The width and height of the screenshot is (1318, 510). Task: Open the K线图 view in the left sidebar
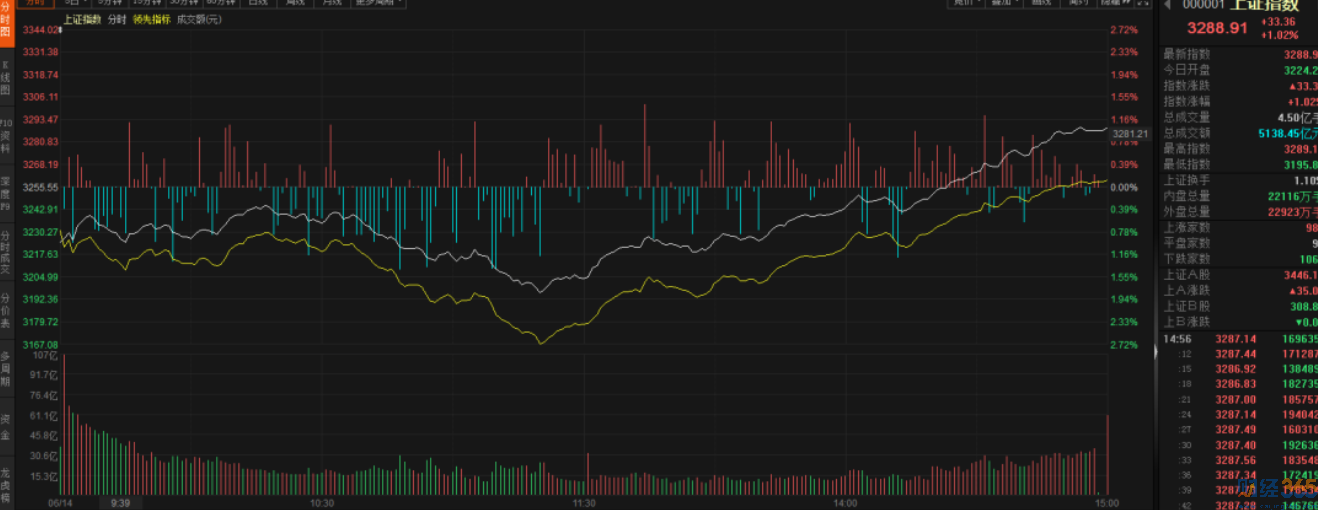(x=6, y=77)
